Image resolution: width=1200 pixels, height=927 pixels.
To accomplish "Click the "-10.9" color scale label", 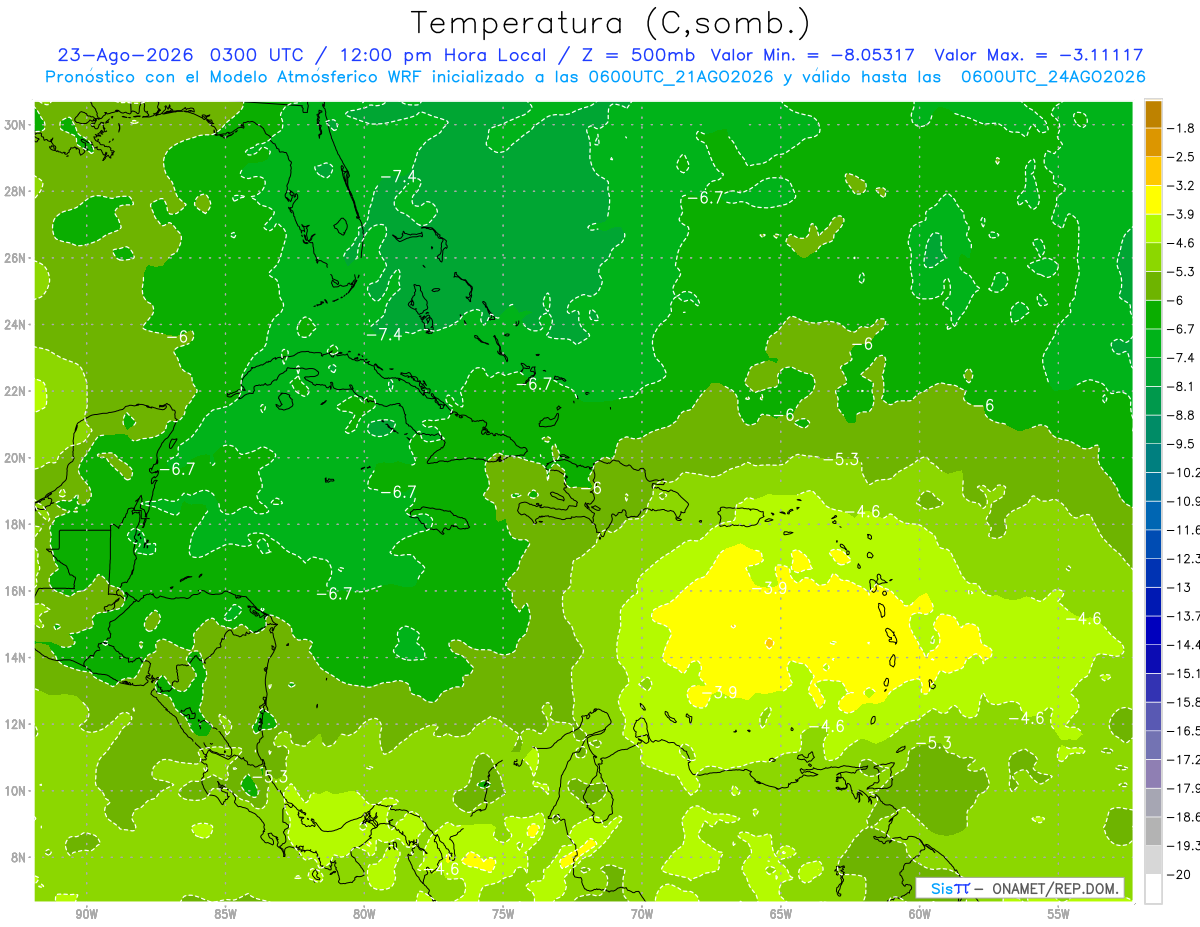I will (x=1183, y=501).
